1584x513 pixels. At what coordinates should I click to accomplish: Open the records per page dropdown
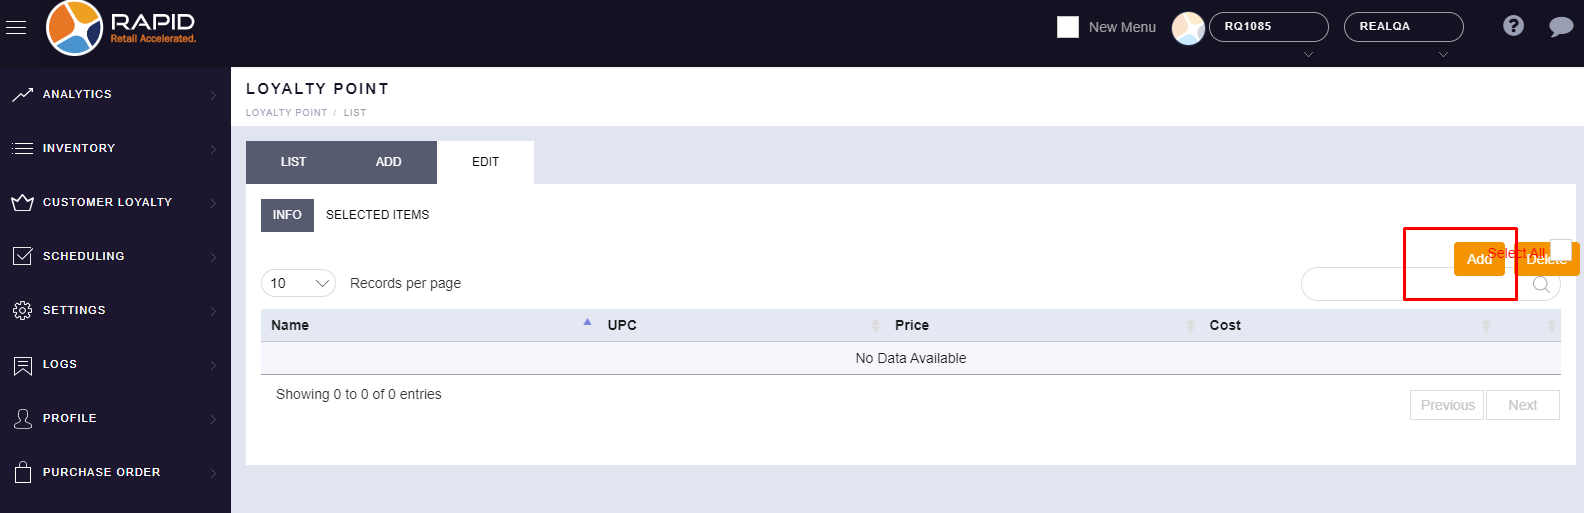pyautogui.click(x=298, y=283)
